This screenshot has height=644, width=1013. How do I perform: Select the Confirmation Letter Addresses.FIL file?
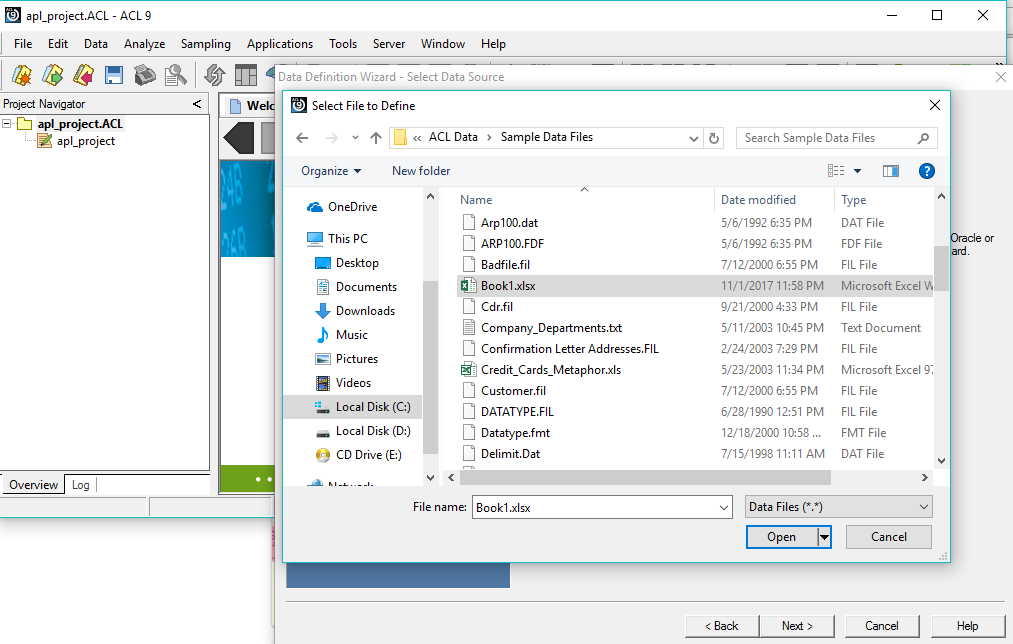coord(569,349)
